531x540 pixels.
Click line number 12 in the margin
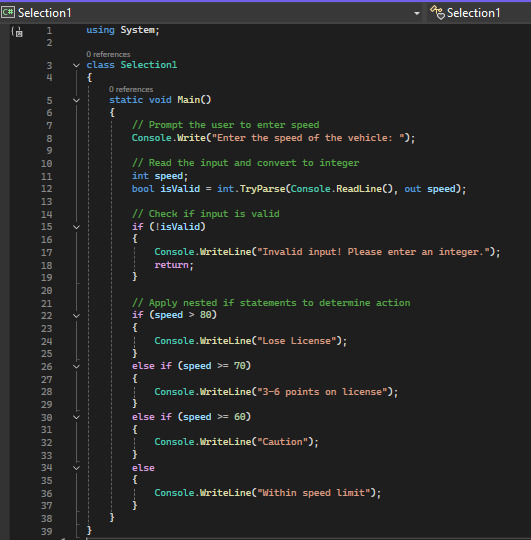[46, 189]
